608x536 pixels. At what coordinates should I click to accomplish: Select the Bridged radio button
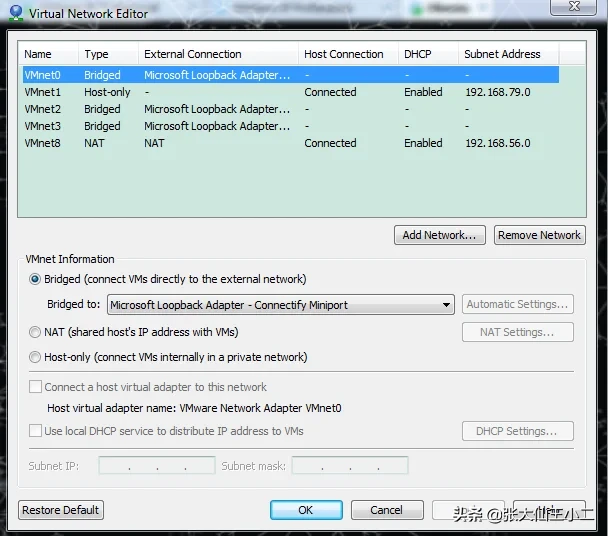tap(35, 279)
